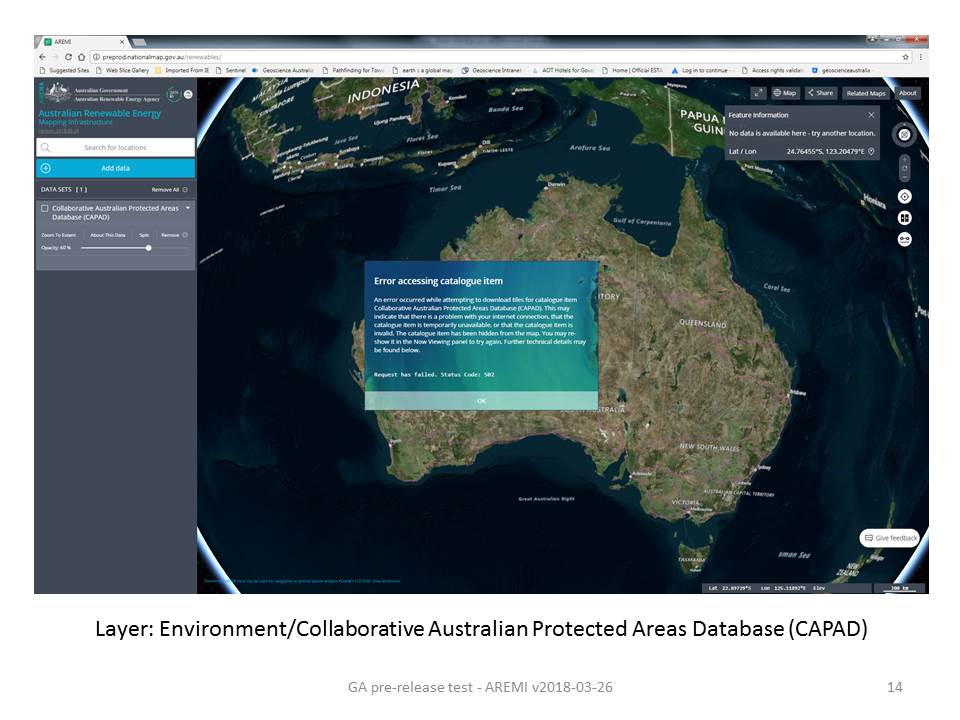The height and width of the screenshot is (720, 960).
Task: Center map on my location icon
Action: point(904,197)
